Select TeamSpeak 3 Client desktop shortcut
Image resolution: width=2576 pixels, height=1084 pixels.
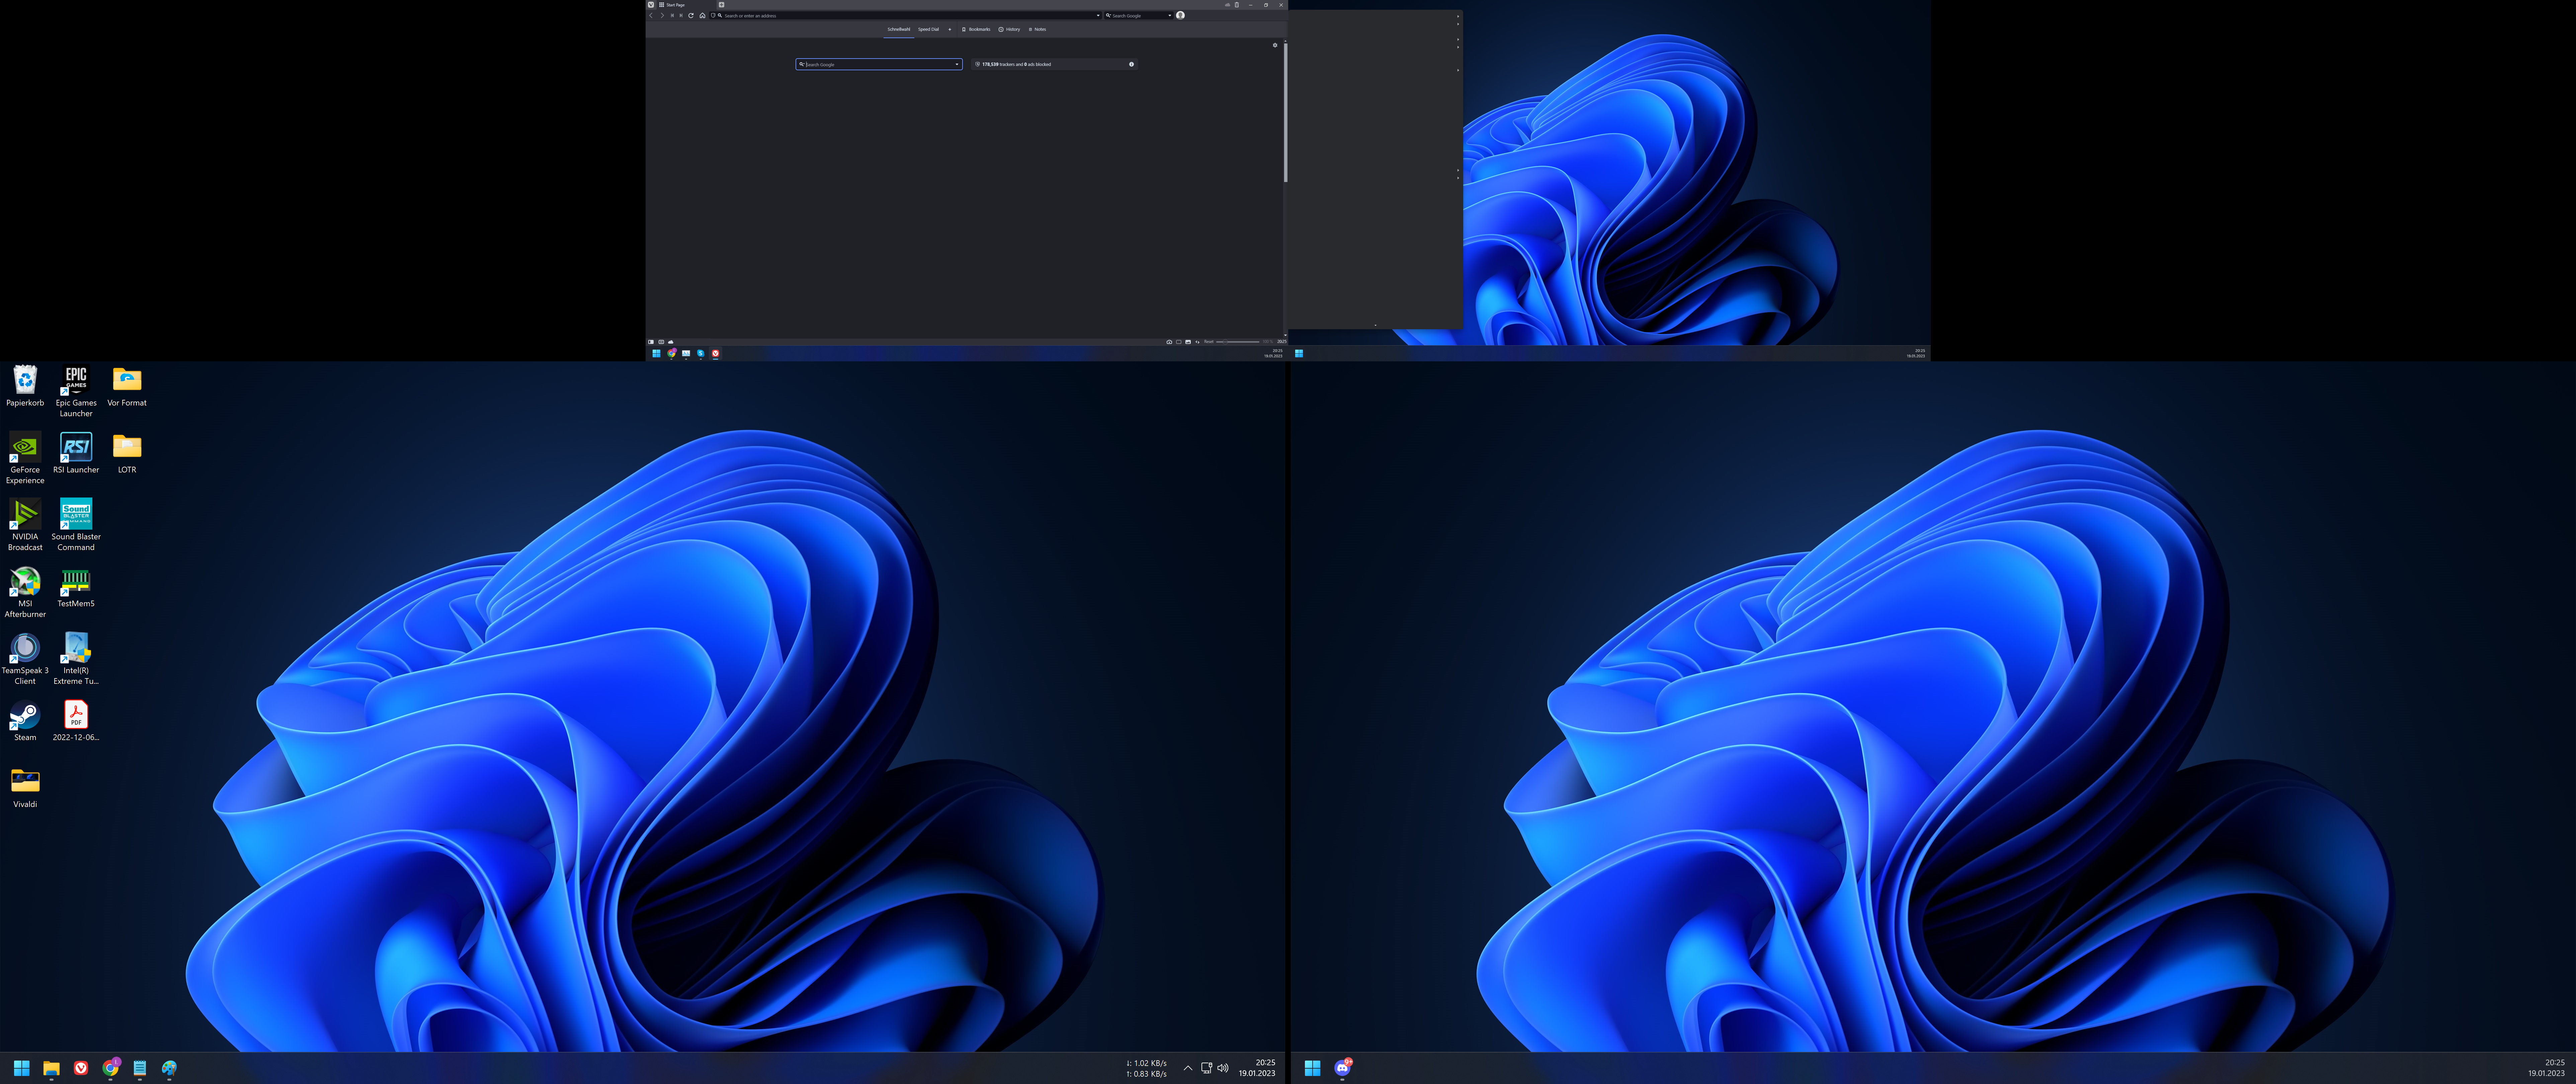pyautogui.click(x=25, y=659)
